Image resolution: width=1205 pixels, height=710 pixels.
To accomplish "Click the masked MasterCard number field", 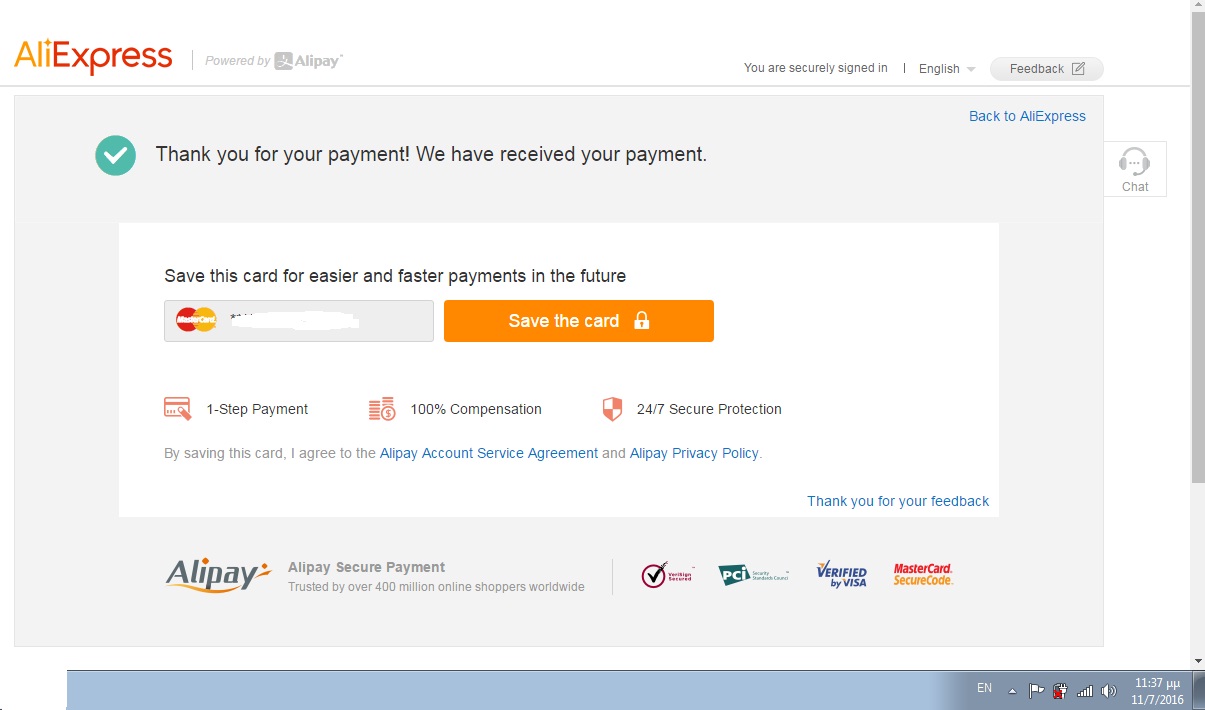I will tap(299, 321).
